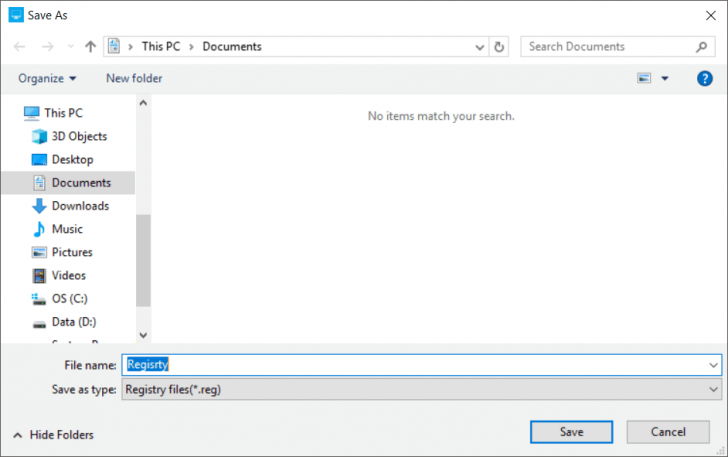Expand the chevron after This PC in address bar
Image resolution: width=728 pixels, height=457 pixels.
pos(191,47)
